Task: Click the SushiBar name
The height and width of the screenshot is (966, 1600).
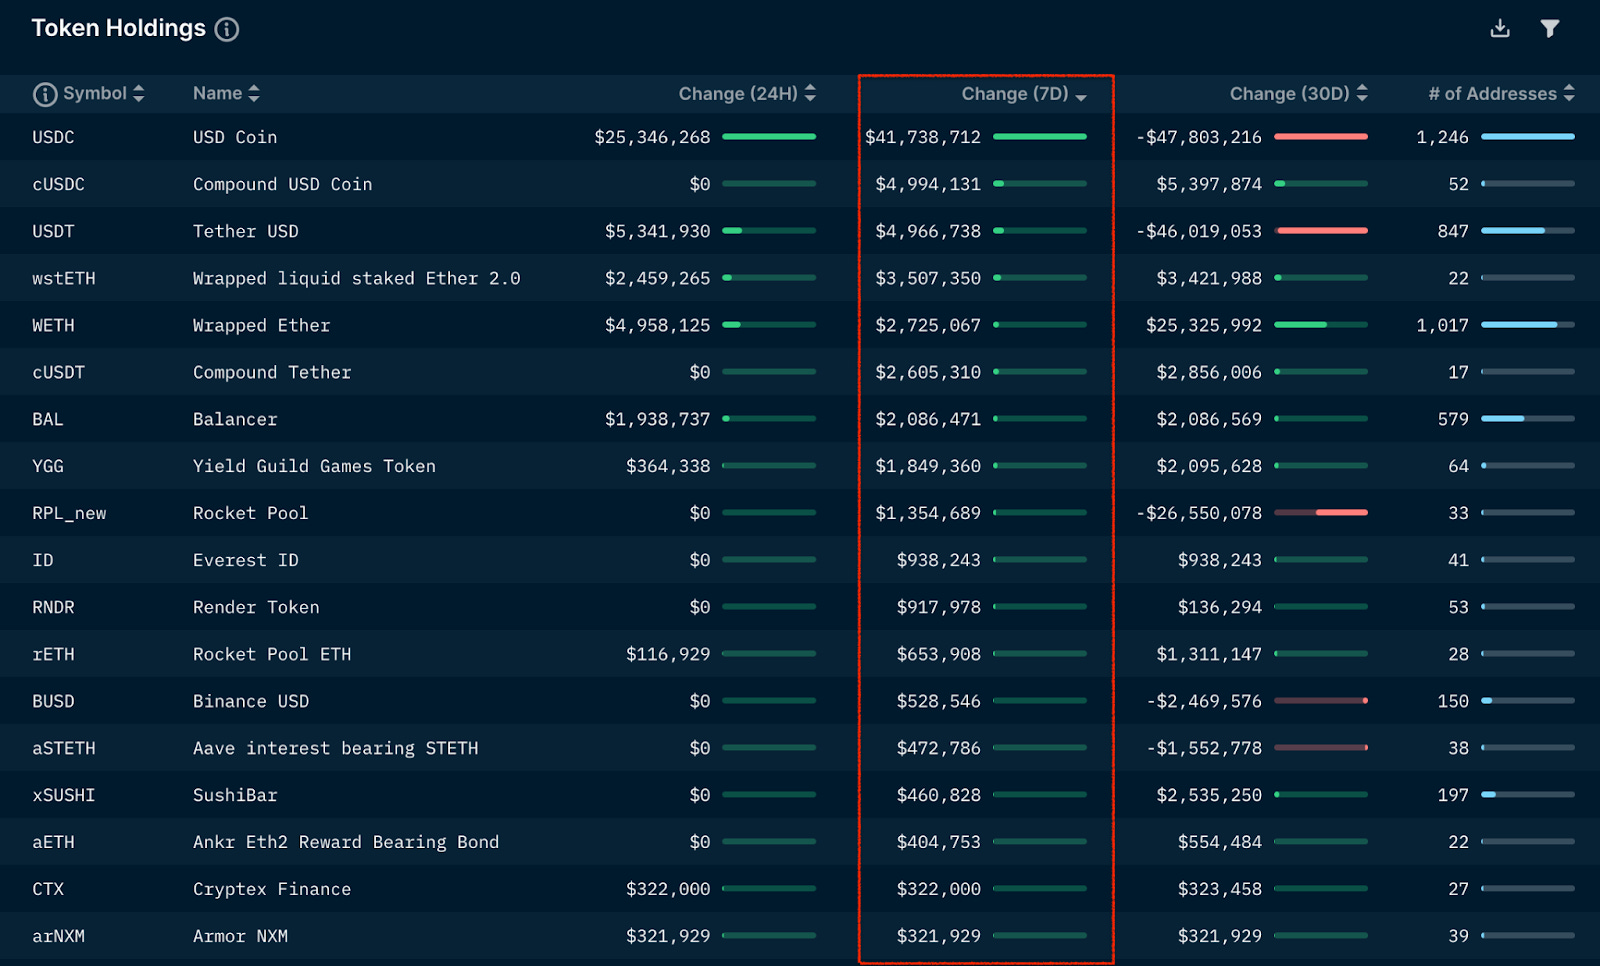Action: [235, 795]
